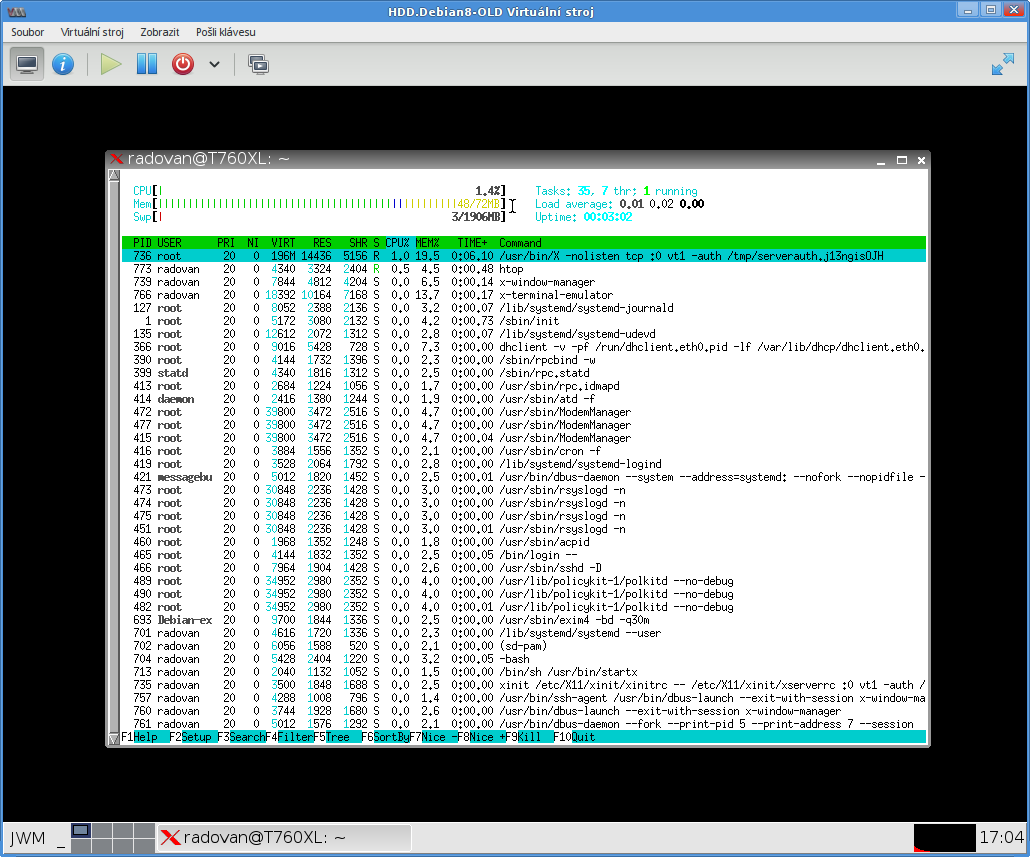
Task: Close the HDD.Debian8-OLD virtual machine window
Action: coord(1014,10)
